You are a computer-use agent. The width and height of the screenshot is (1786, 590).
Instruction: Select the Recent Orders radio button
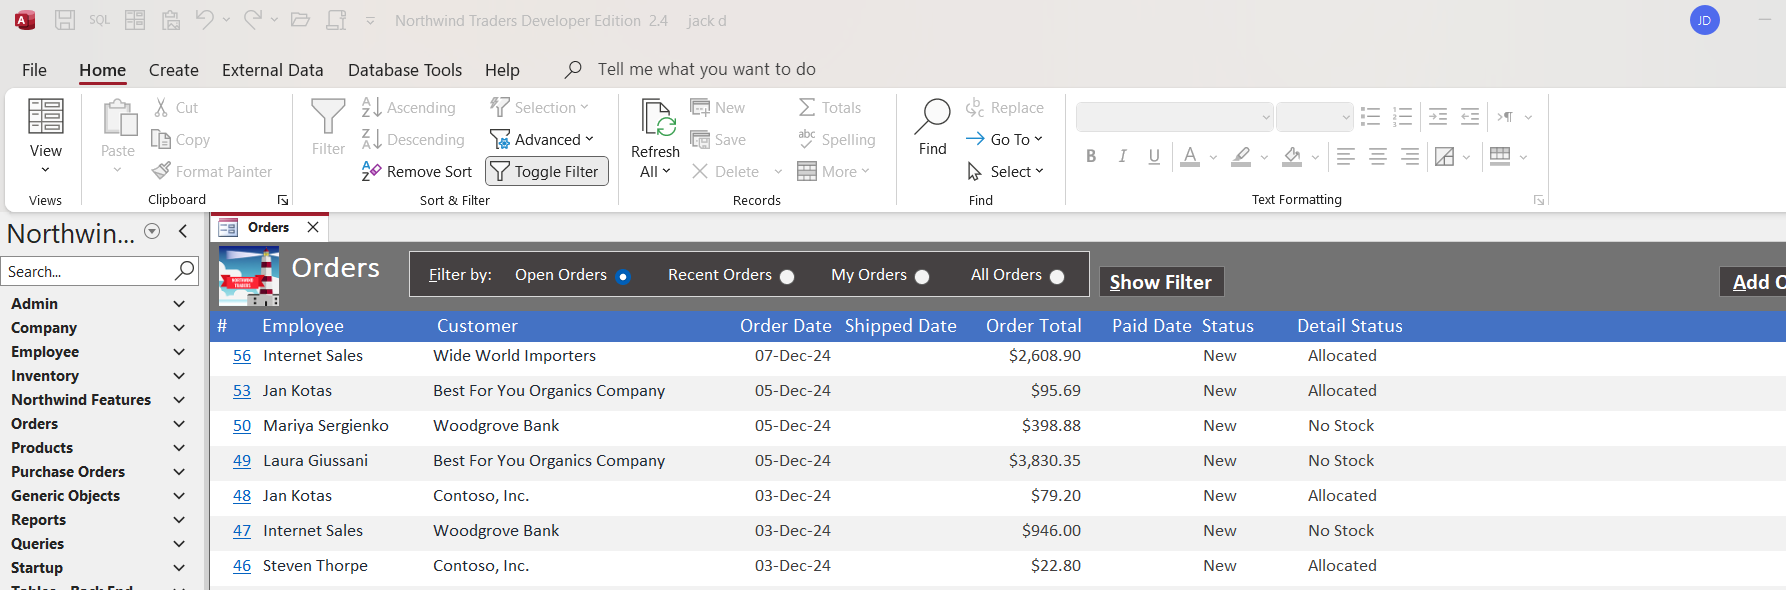pos(787,277)
